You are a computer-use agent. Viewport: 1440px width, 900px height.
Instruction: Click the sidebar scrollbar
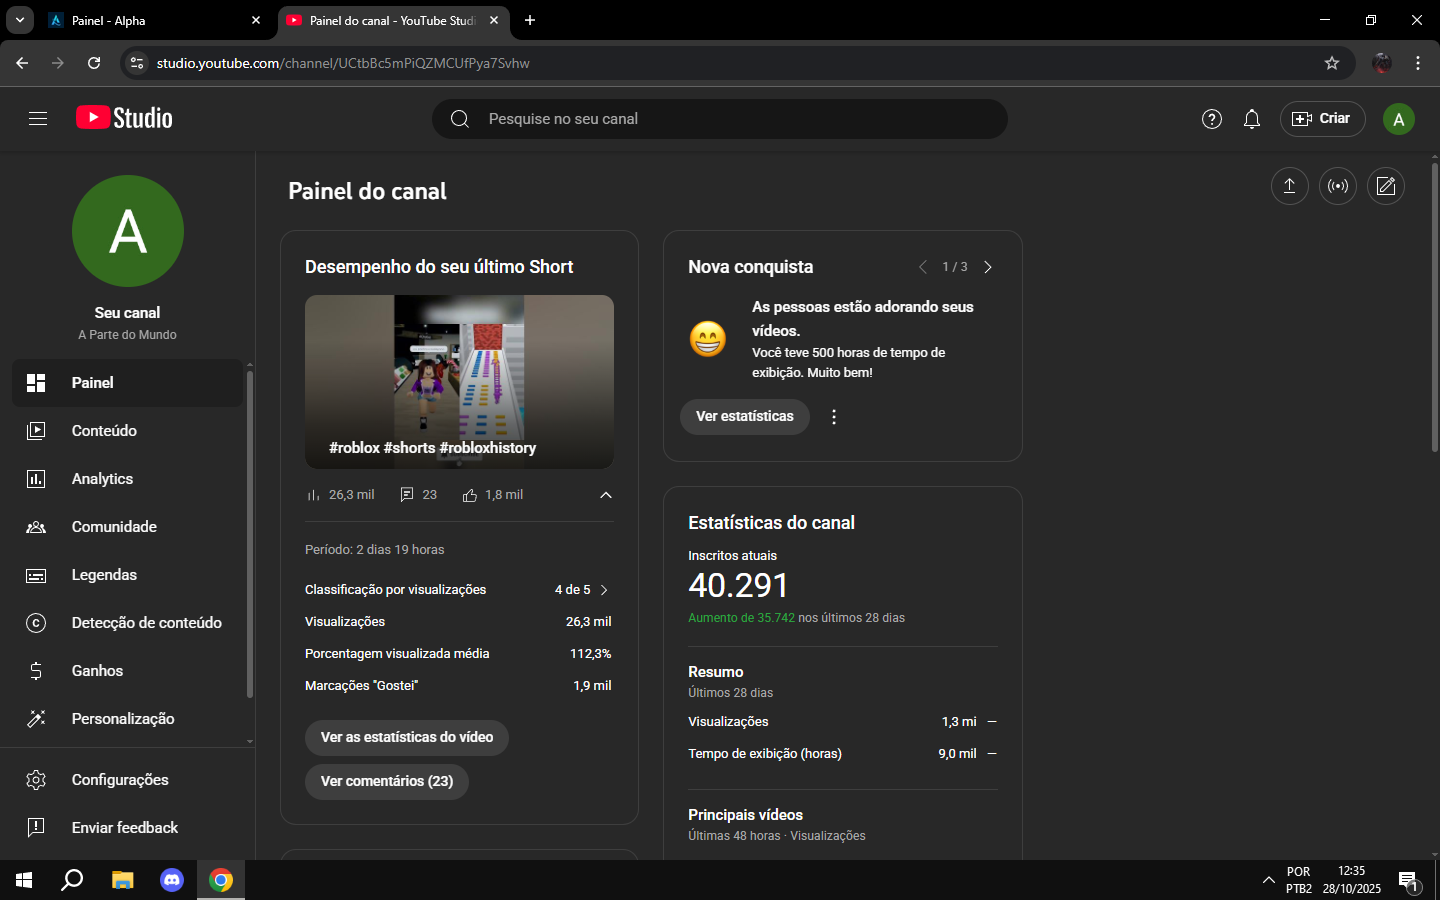249,535
